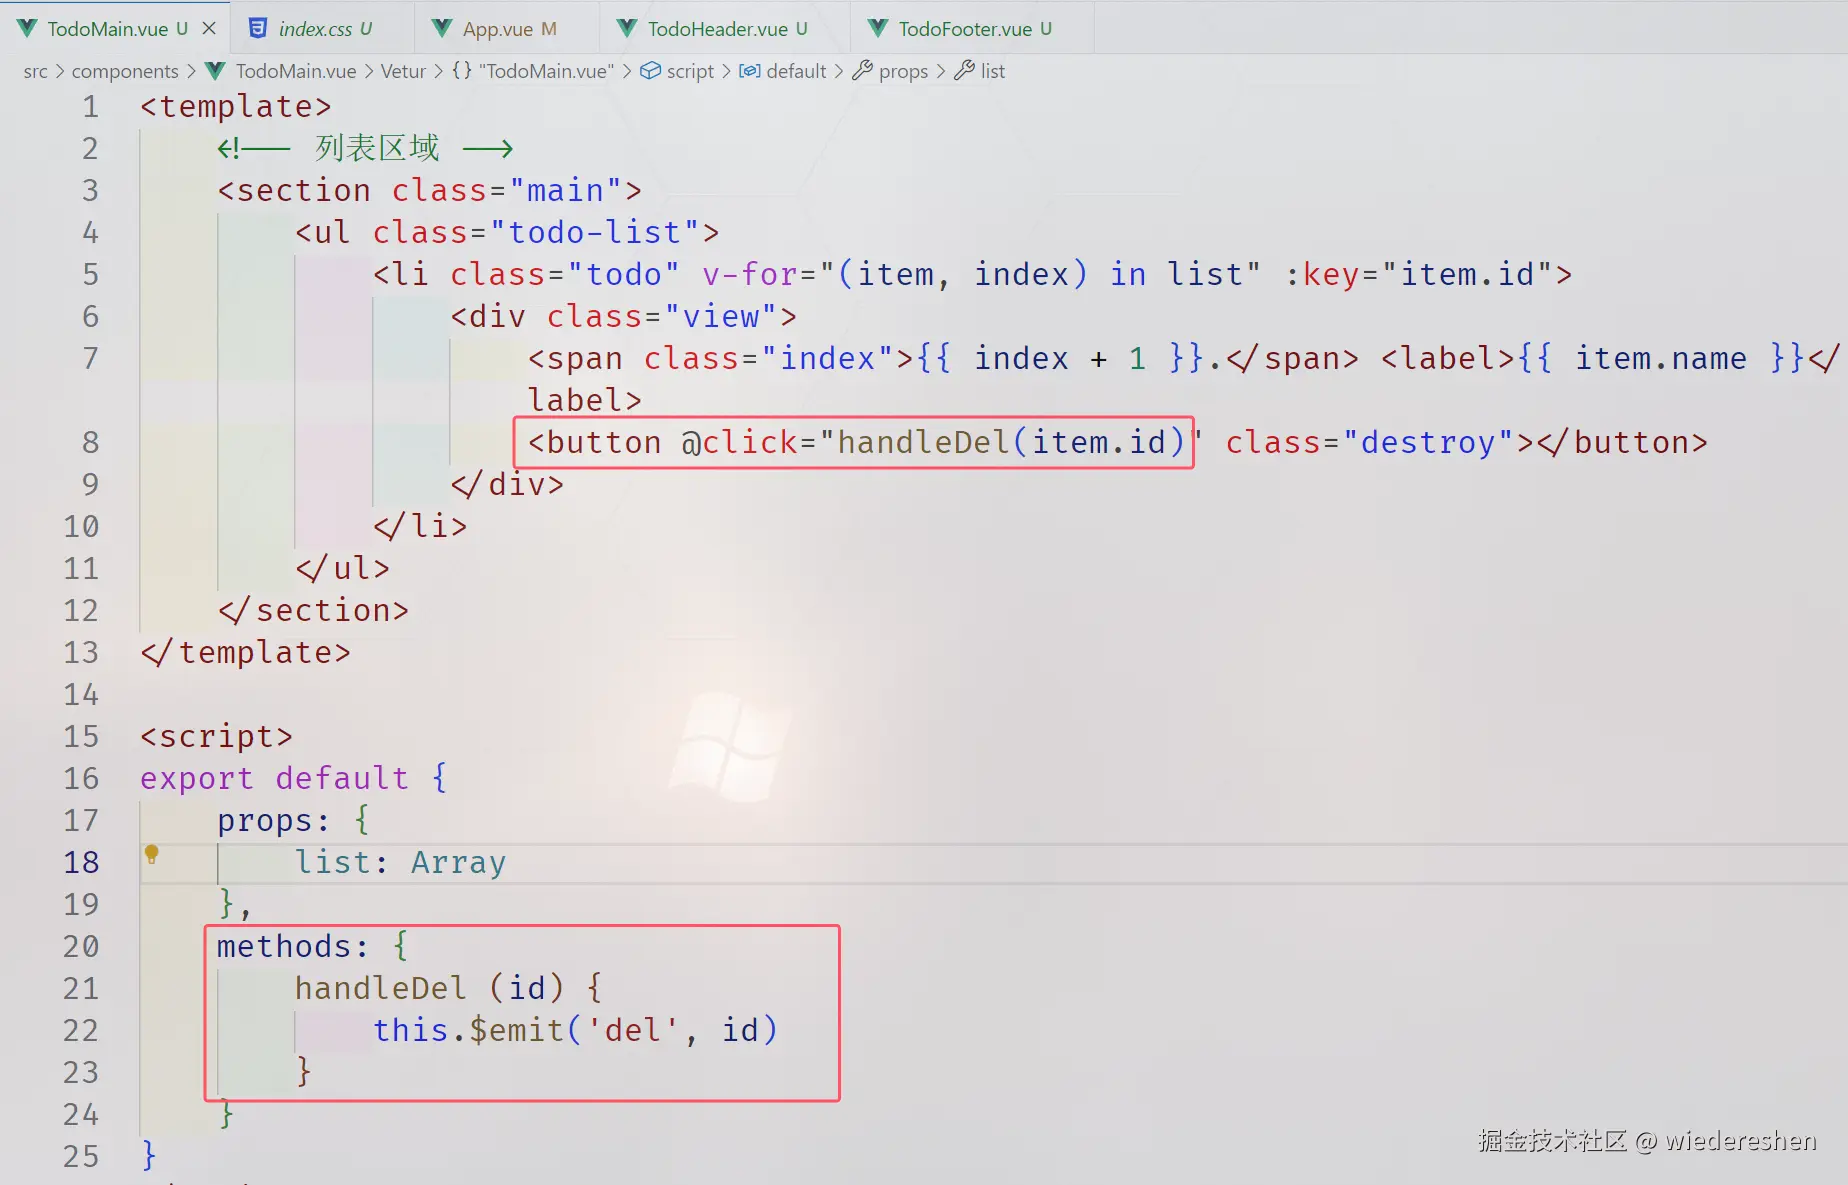
Task: Click the "<script>" tag on line 15
Action: tap(216, 736)
